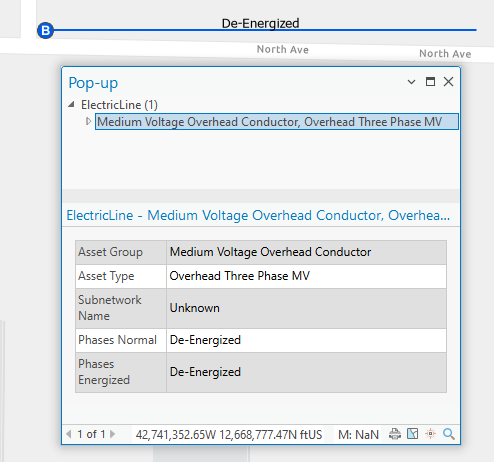The height and width of the screenshot is (462, 494).
Task: Go to previous pop-up record arrow
Action: (69, 434)
